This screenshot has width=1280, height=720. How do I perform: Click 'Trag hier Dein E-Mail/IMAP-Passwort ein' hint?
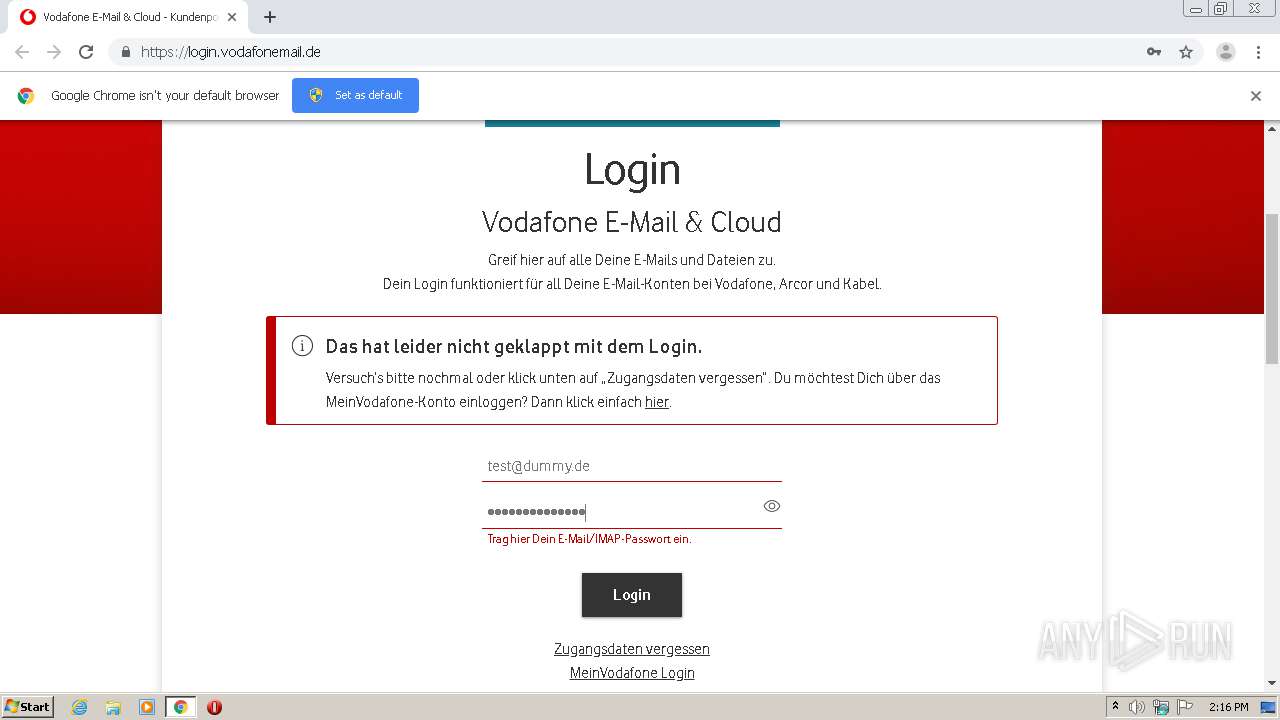589,539
